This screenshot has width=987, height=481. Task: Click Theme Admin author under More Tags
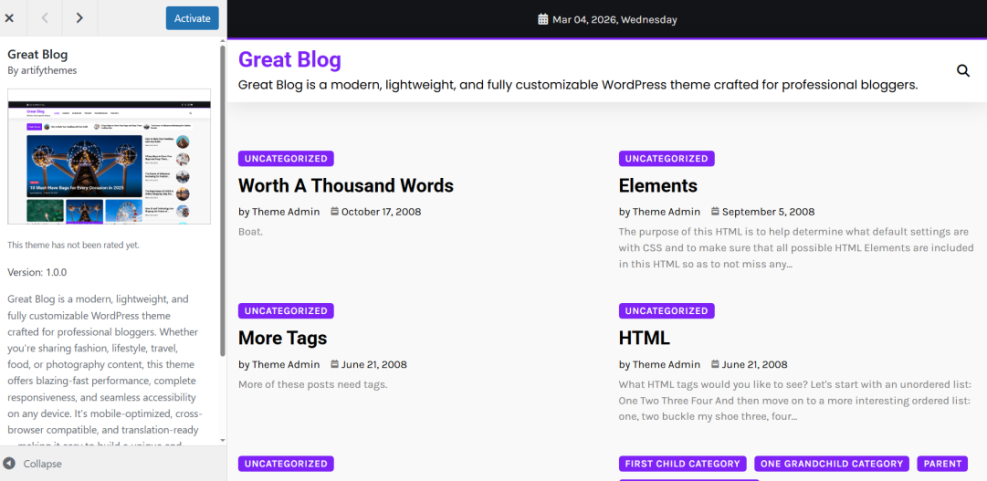[x=286, y=365]
